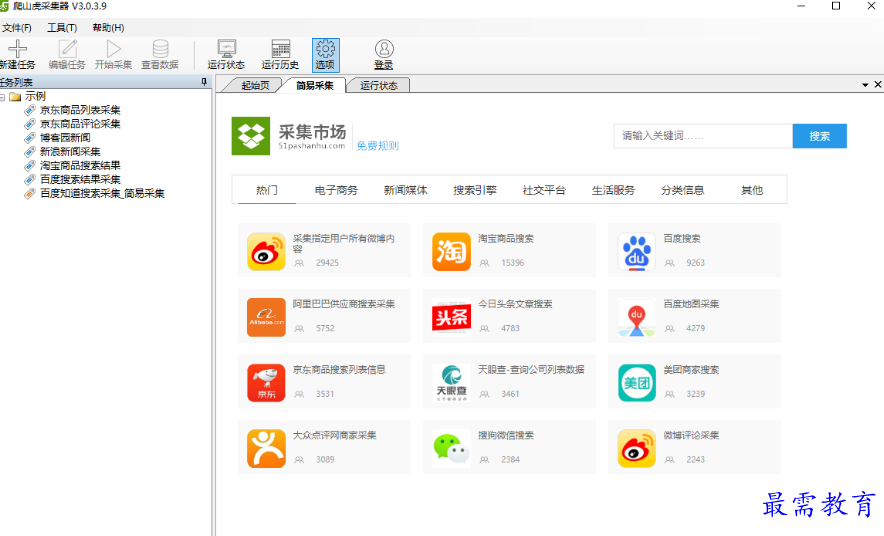Click the 京东商品搜索列表信息 title

pyautogui.click(x=339, y=370)
